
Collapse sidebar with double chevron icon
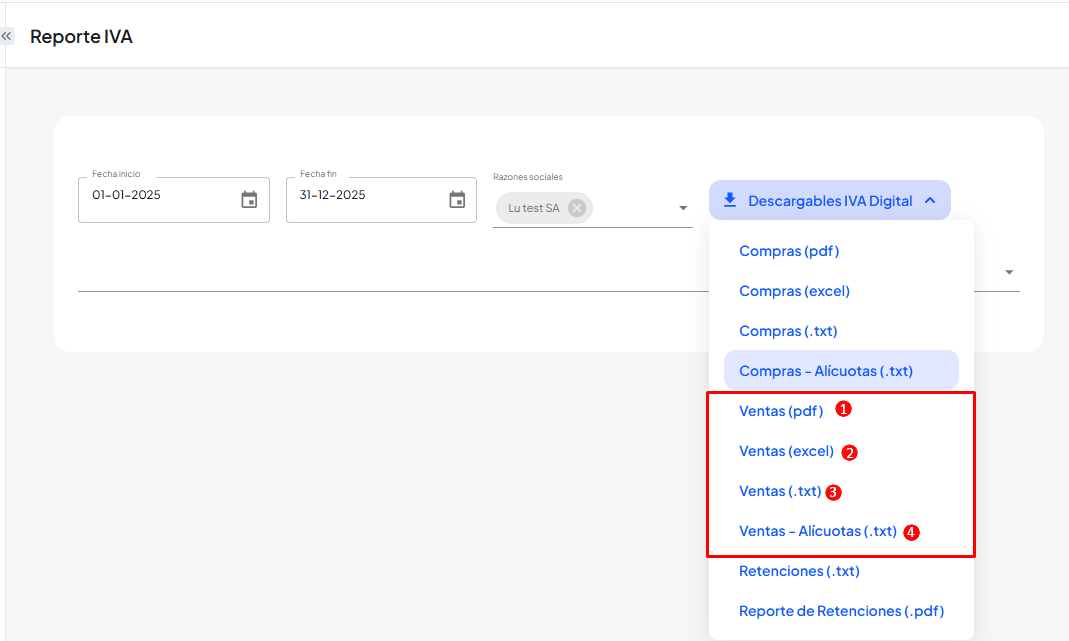[x=7, y=36]
